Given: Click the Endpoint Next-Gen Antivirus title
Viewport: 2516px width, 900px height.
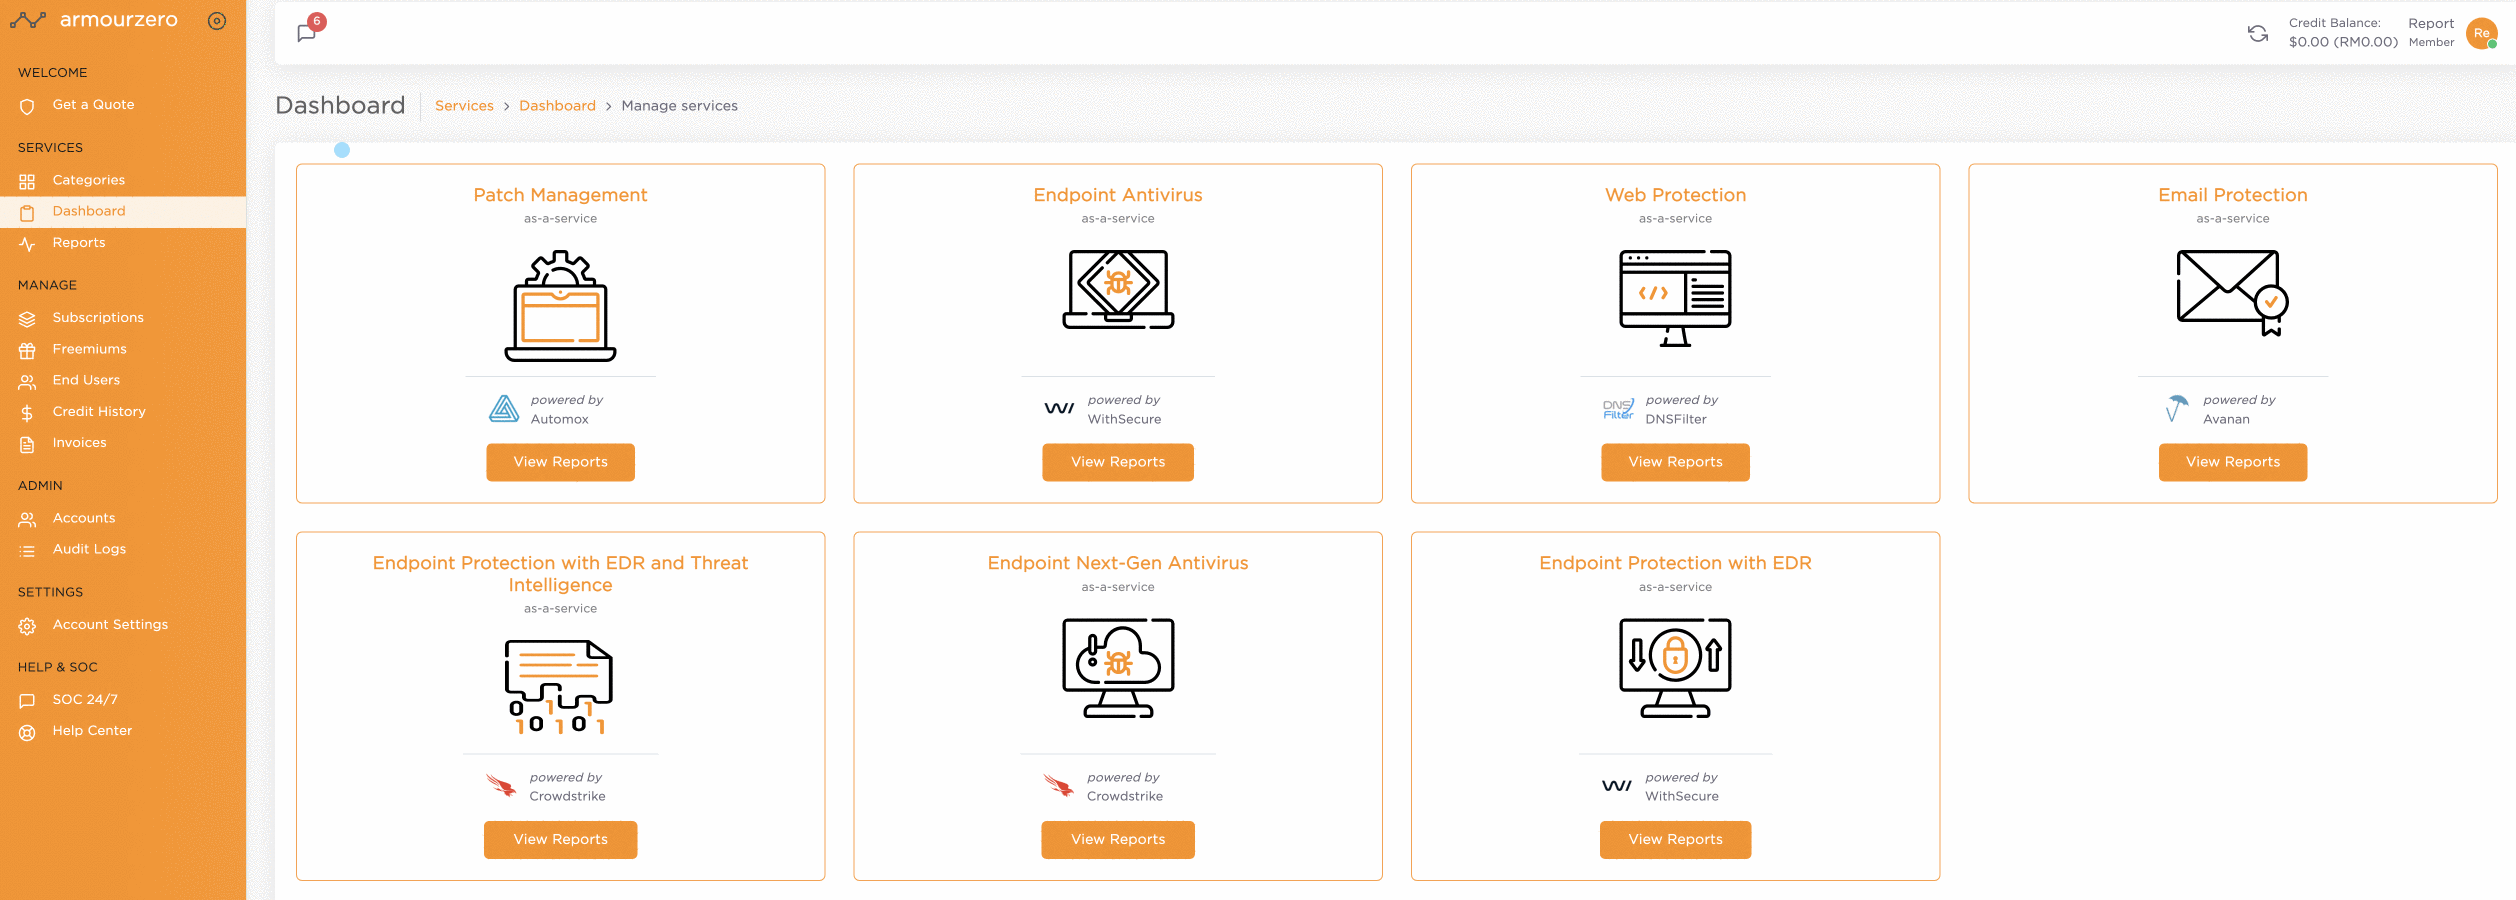Looking at the screenshot, I should pyautogui.click(x=1118, y=563).
